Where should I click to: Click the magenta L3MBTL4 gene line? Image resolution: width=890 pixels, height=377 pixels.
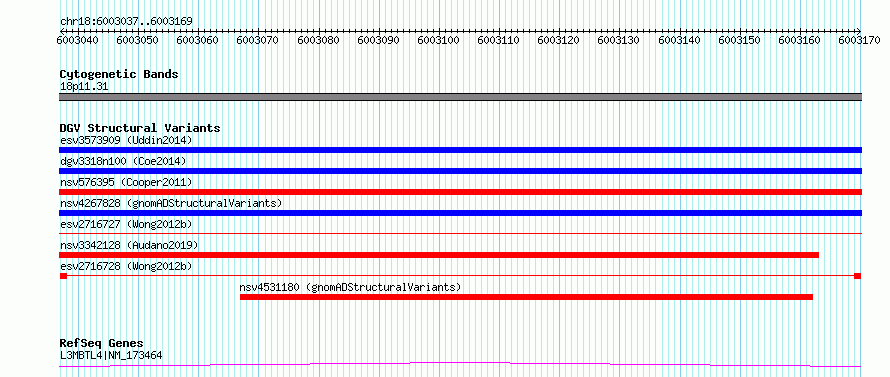(x=460, y=365)
